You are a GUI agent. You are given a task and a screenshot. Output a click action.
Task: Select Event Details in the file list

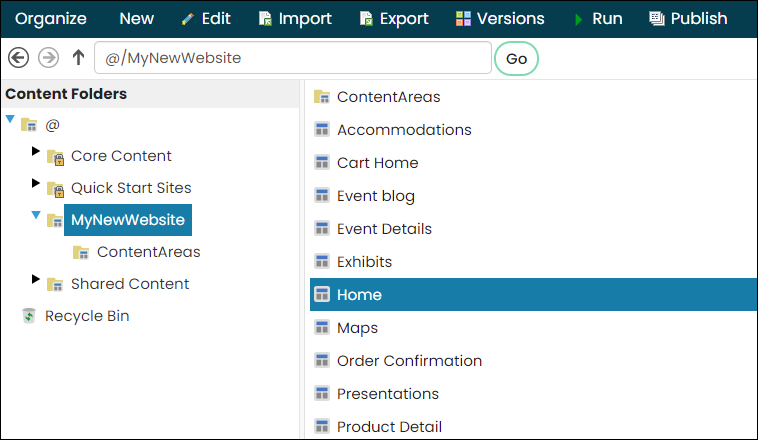point(384,229)
